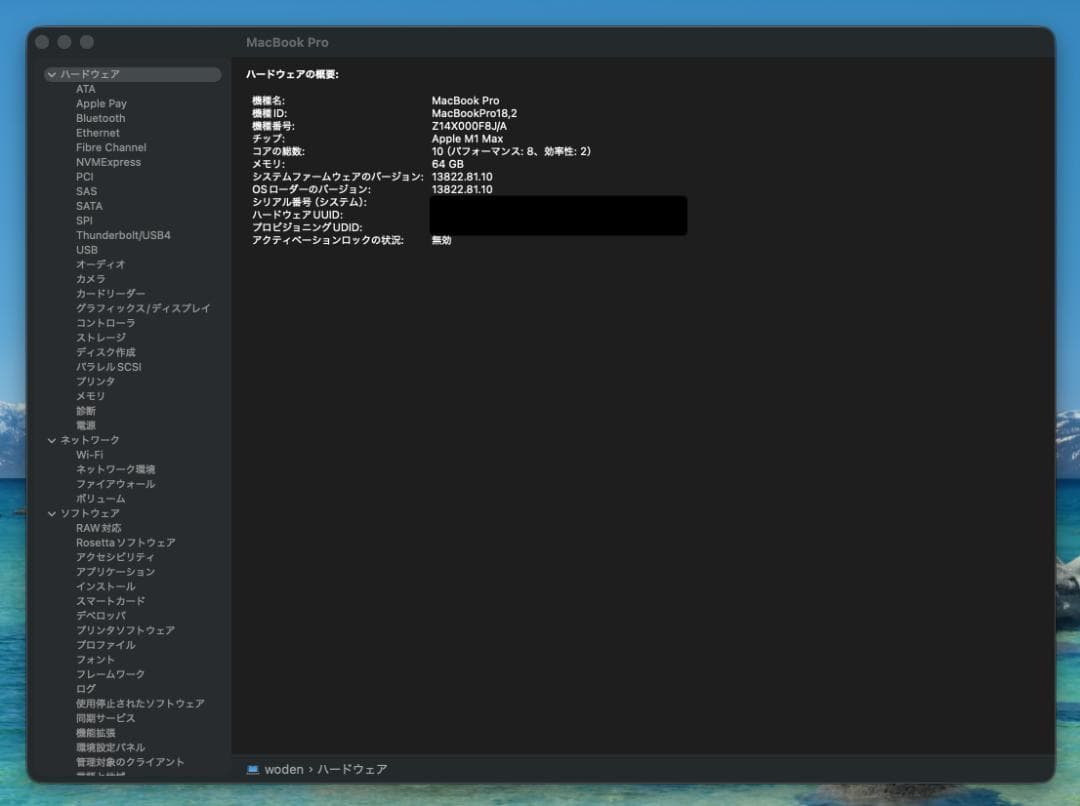Viewport: 1080px width, 806px height.
Task: Click the MacBookPro18,2 model ID value
Action: [x=474, y=114]
